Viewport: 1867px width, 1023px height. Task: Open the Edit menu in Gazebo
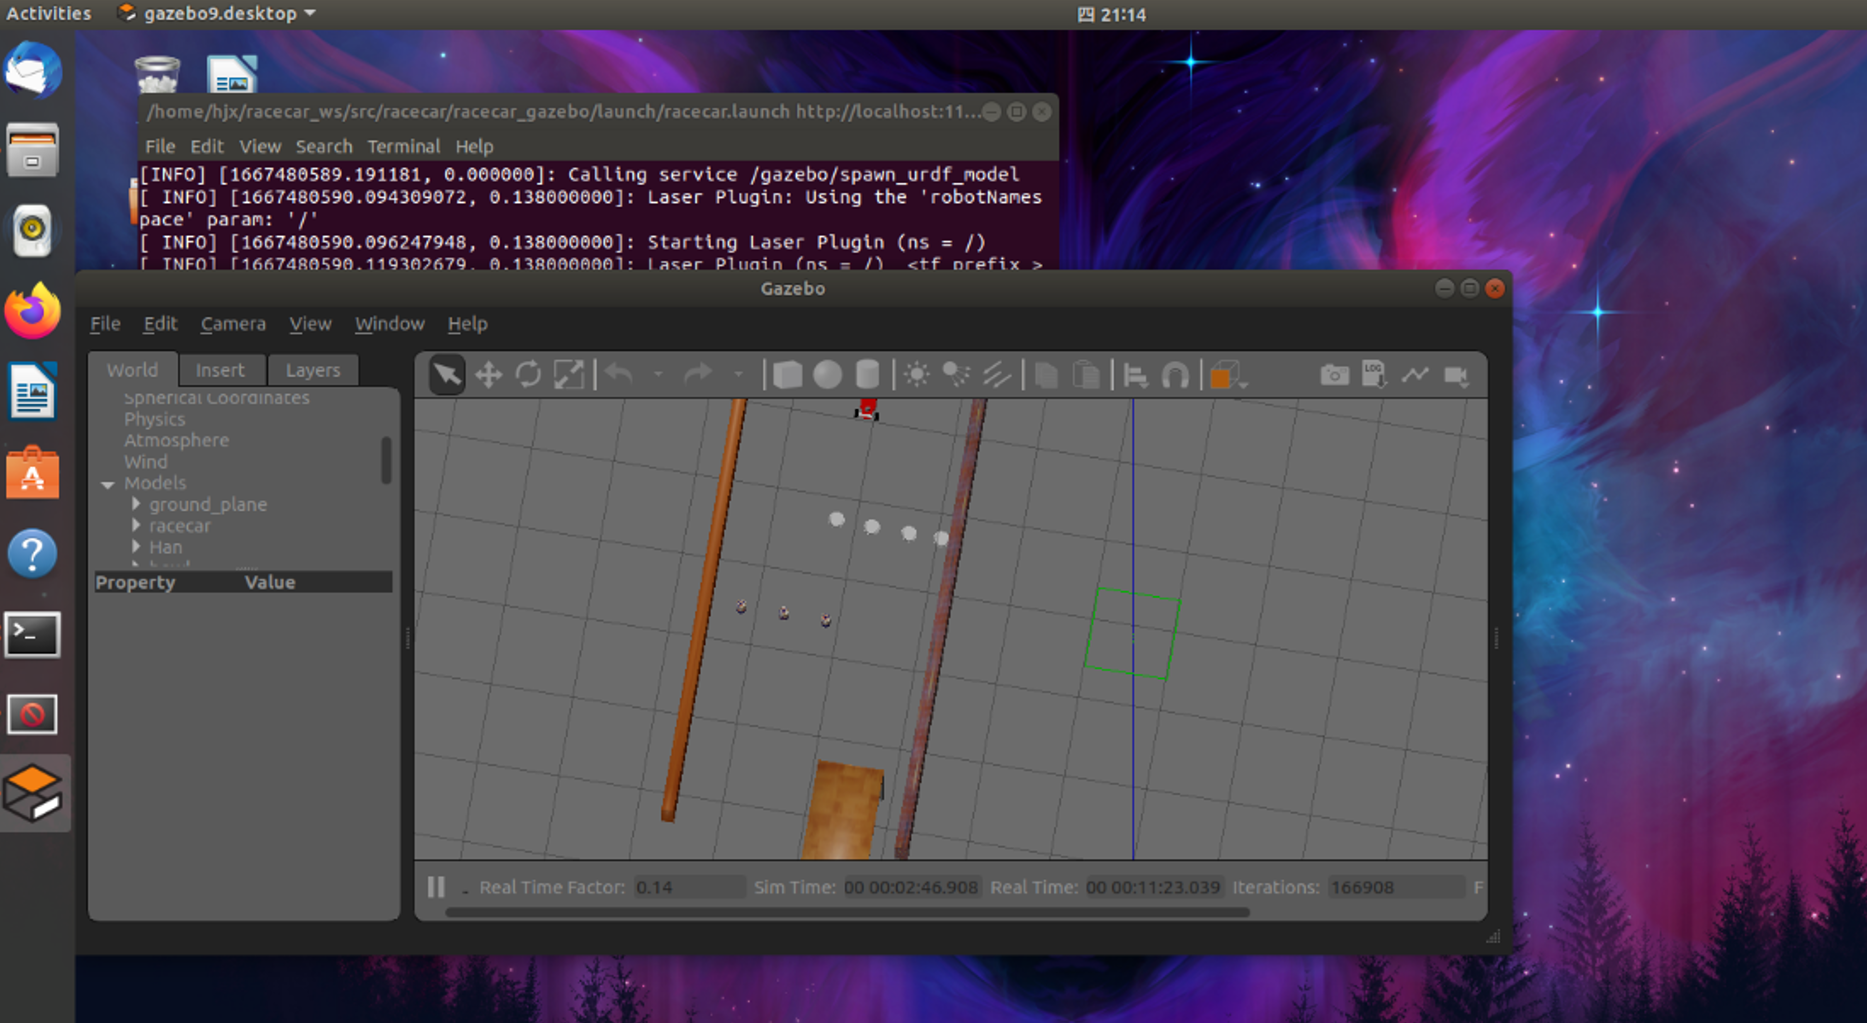(x=160, y=323)
